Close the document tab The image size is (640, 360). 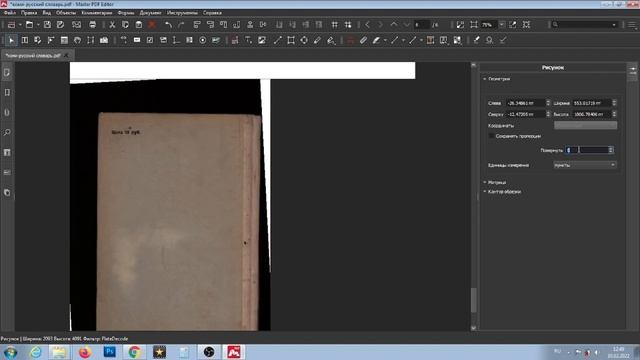point(66,55)
